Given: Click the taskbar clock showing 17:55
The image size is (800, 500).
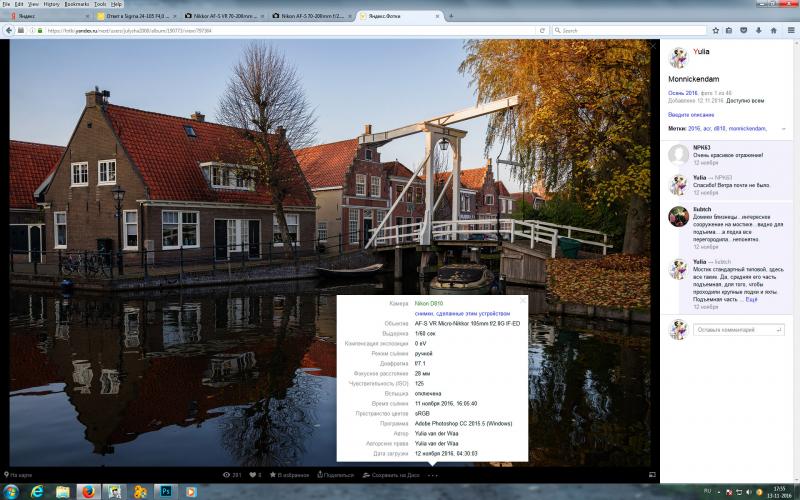Looking at the screenshot, I should coord(779,492).
